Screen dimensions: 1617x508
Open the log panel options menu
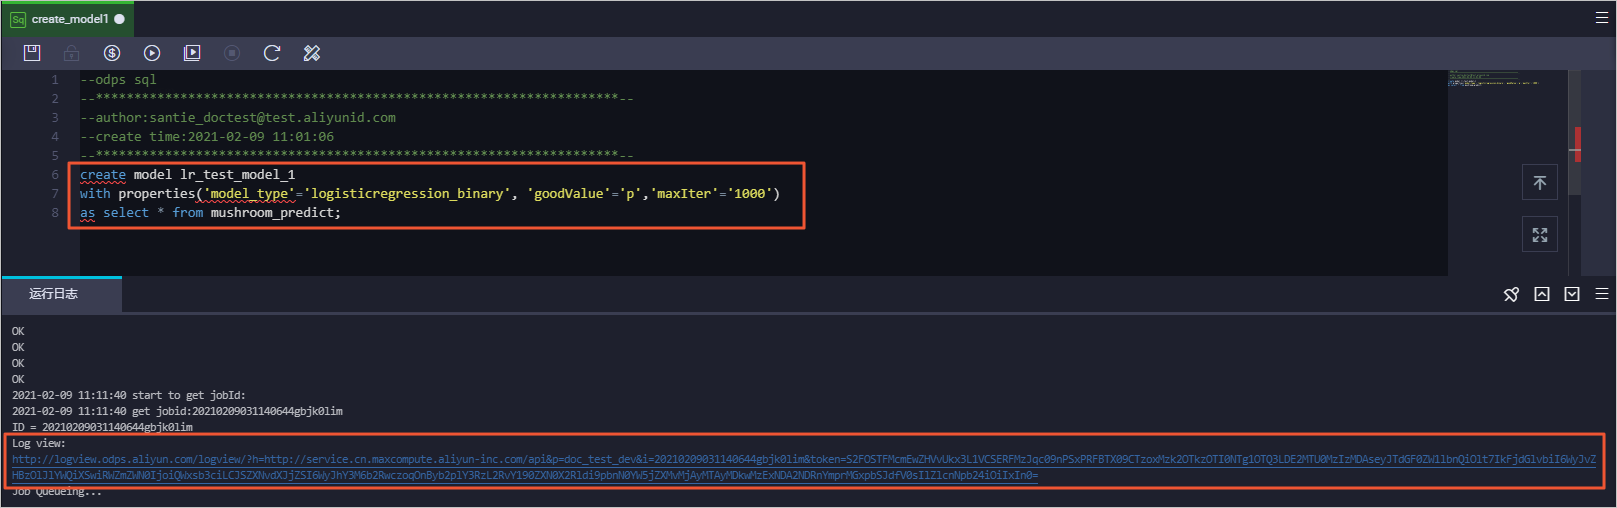[1602, 294]
